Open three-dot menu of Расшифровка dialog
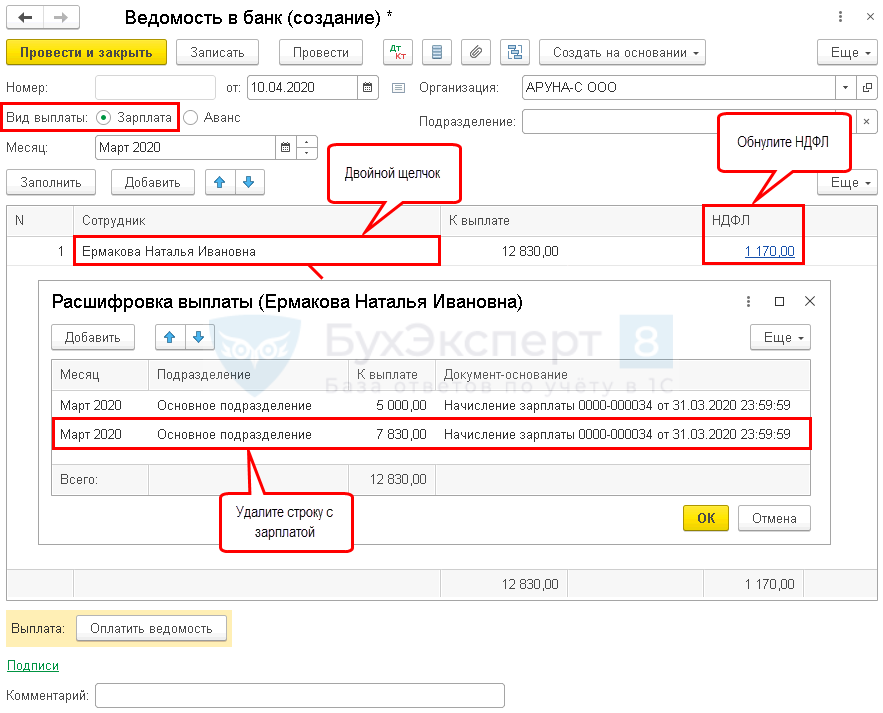The height and width of the screenshot is (713, 883). point(748,301)
